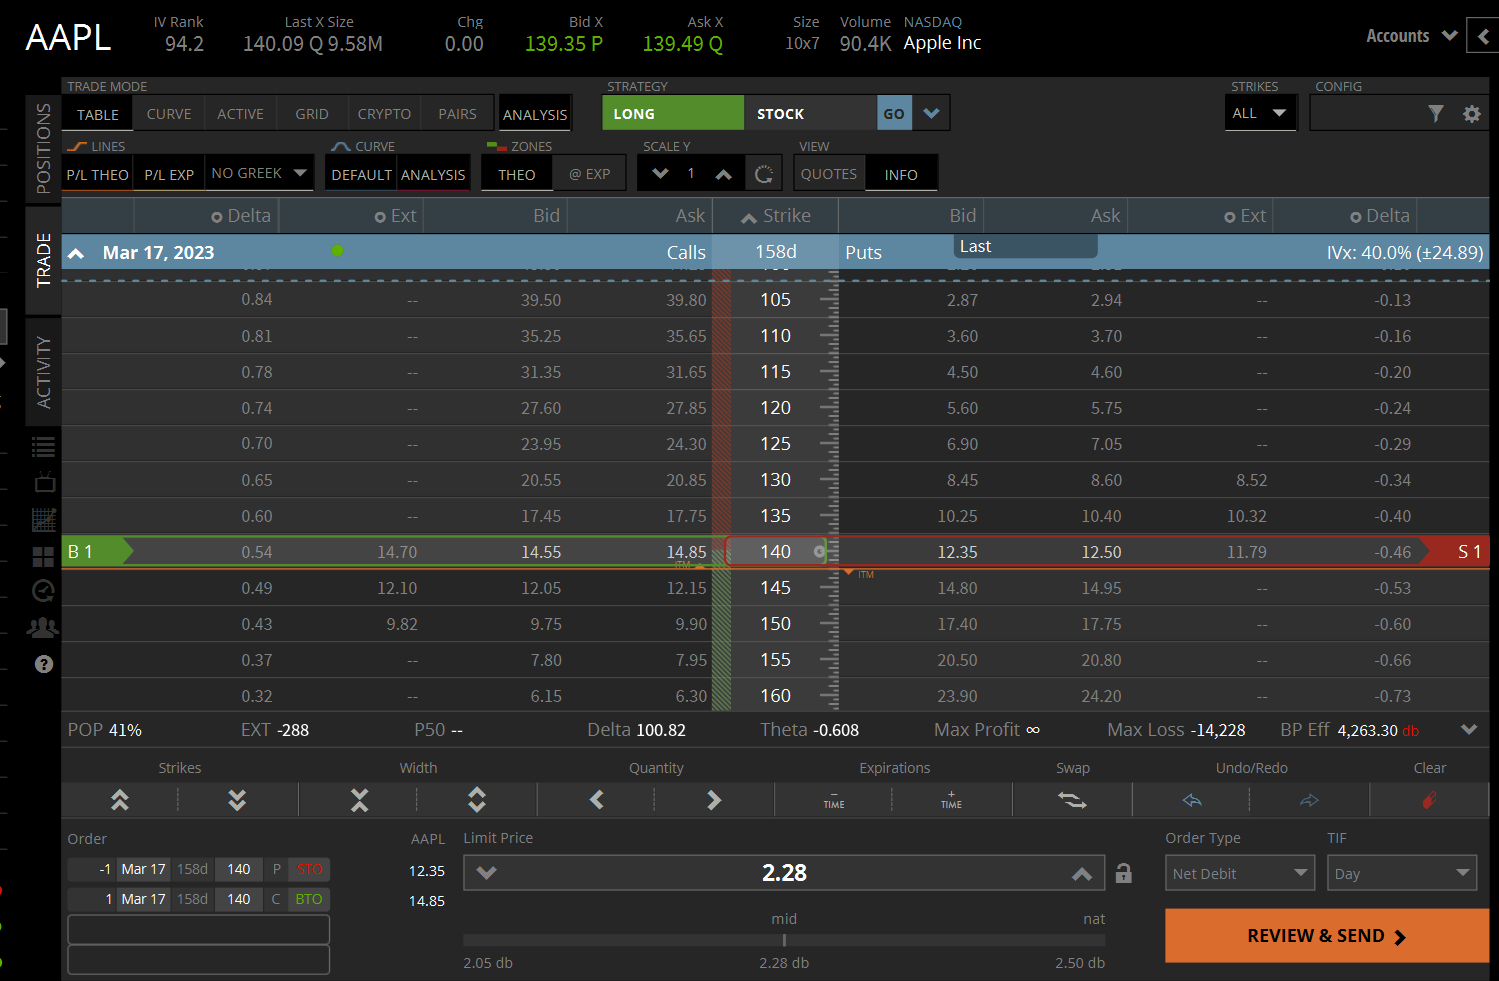
Task: Open the ACTIVITY vertical tab
Action: click(43, 372)
